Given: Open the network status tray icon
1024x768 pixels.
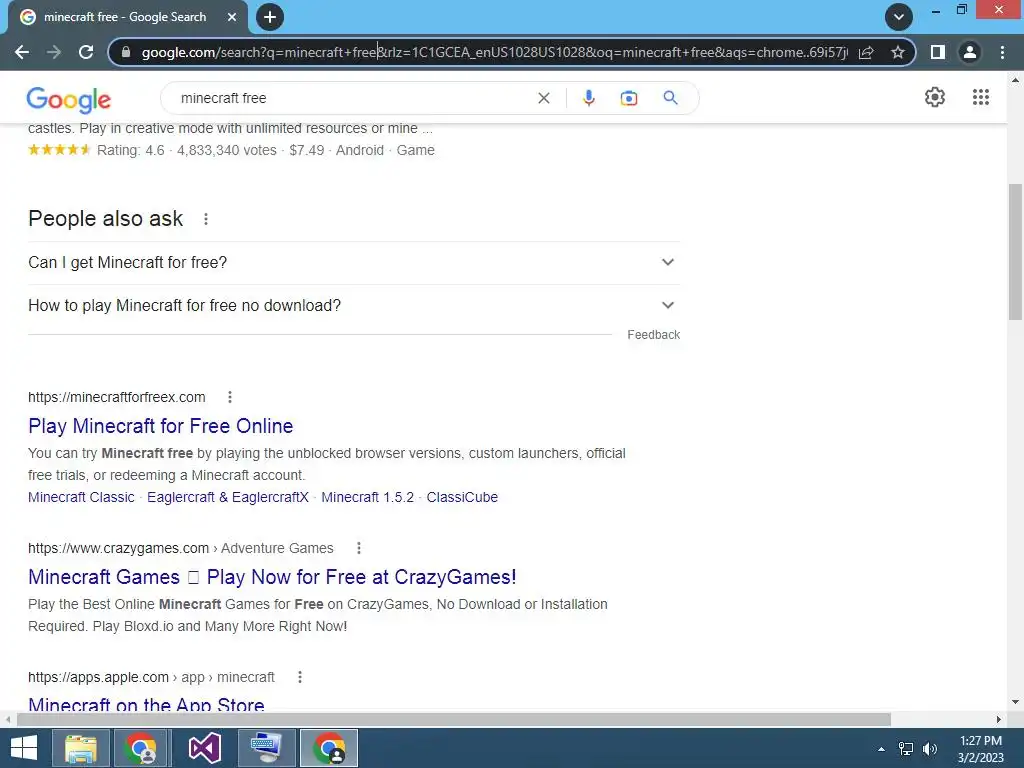Looking at the screenshot, I should pyautogui.click(x=906, y=749).
